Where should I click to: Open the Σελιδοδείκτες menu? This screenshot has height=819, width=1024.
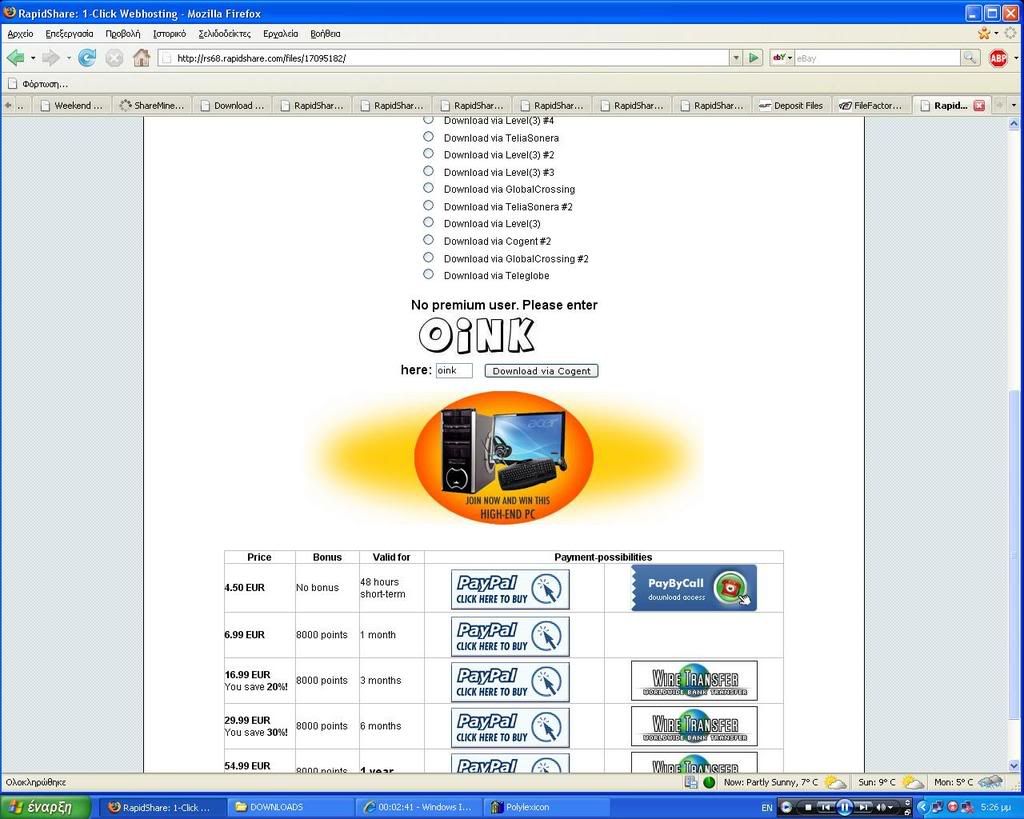click(225, 33)
